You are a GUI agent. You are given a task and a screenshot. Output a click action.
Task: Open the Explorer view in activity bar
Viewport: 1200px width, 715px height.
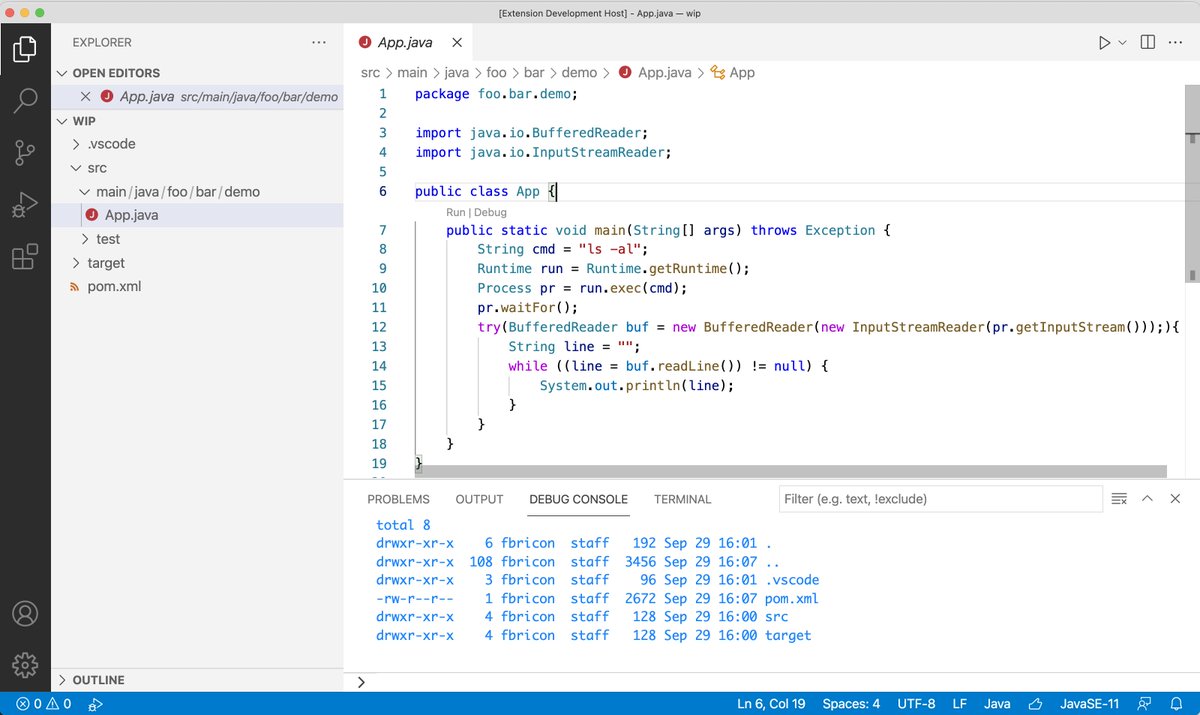click(x=25, y=47)
